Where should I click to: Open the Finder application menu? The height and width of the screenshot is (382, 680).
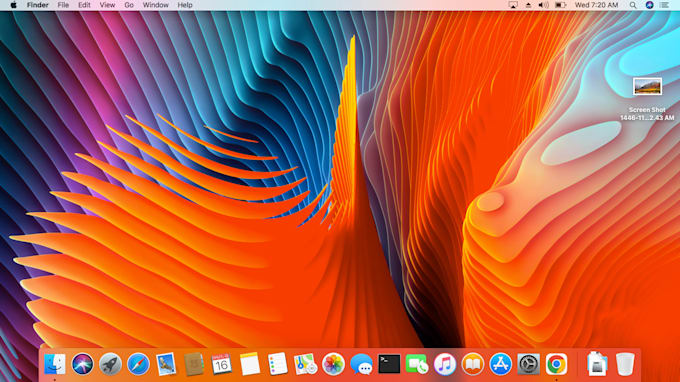click(37, 5)
